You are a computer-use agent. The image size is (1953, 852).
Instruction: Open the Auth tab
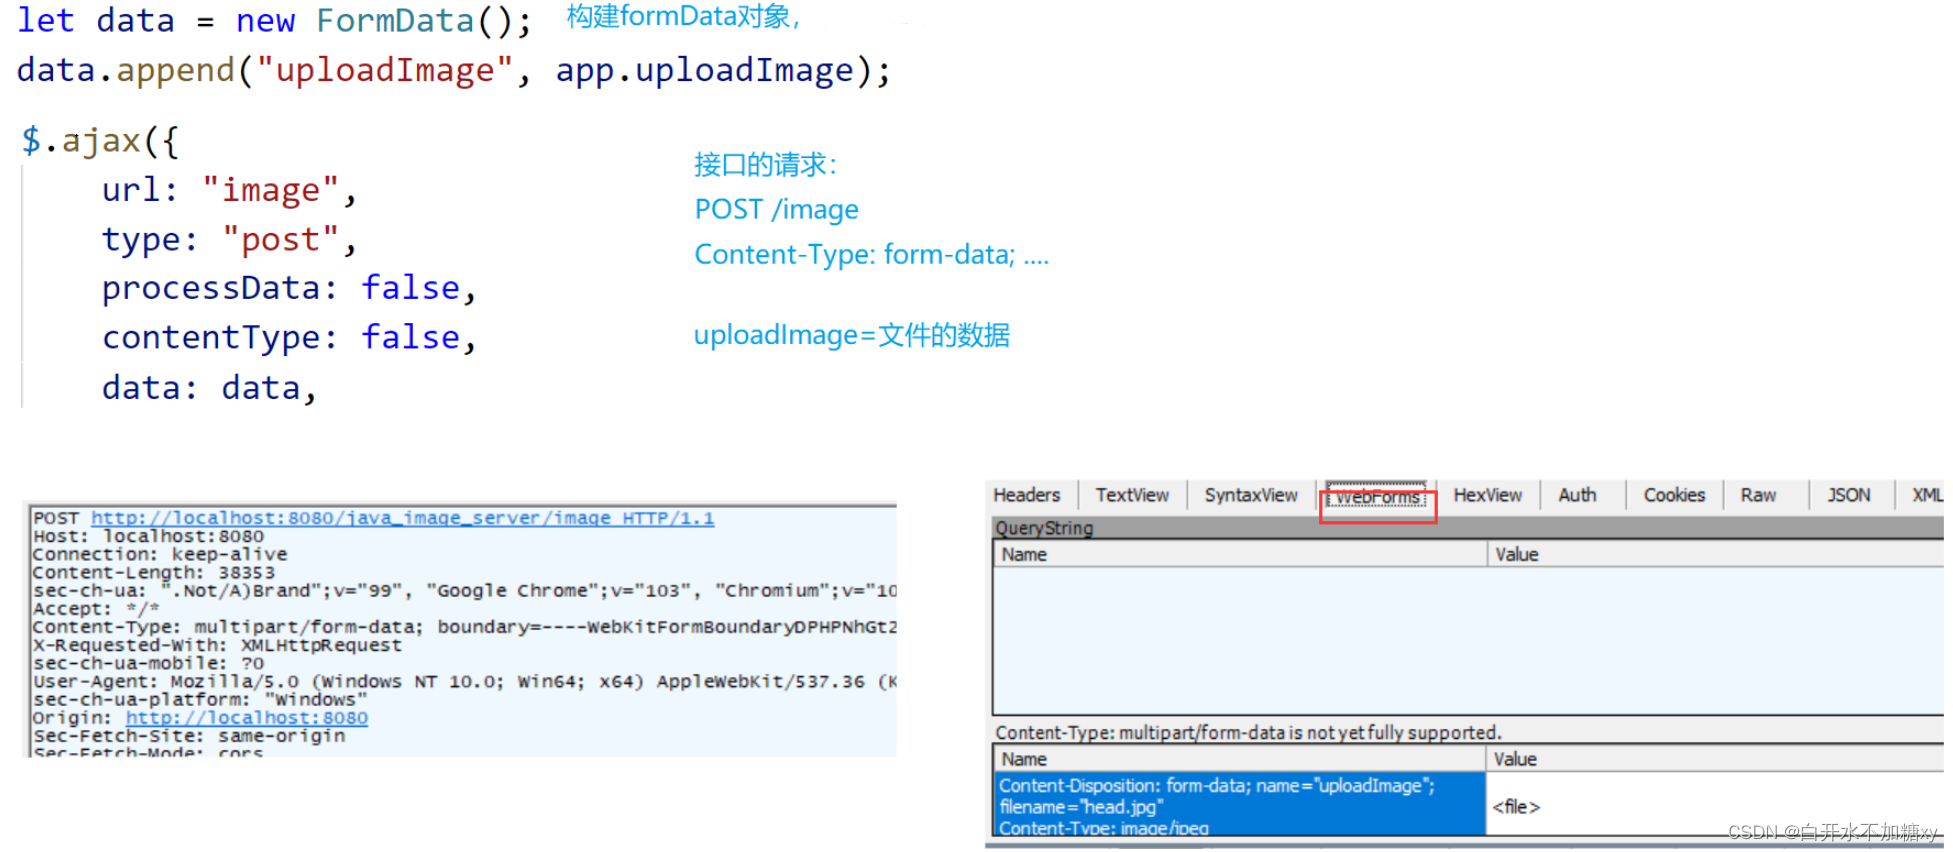[1577, 495]
